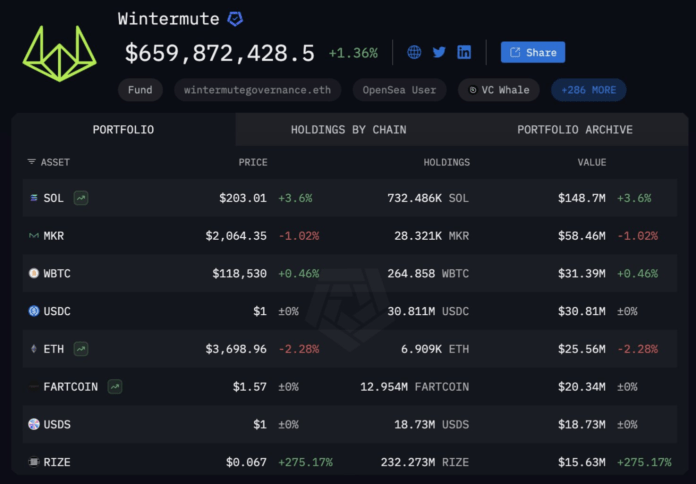Select the OpenSea User tag
The width and height of the screenshot is (696, 484).
[x=399, y=90]
